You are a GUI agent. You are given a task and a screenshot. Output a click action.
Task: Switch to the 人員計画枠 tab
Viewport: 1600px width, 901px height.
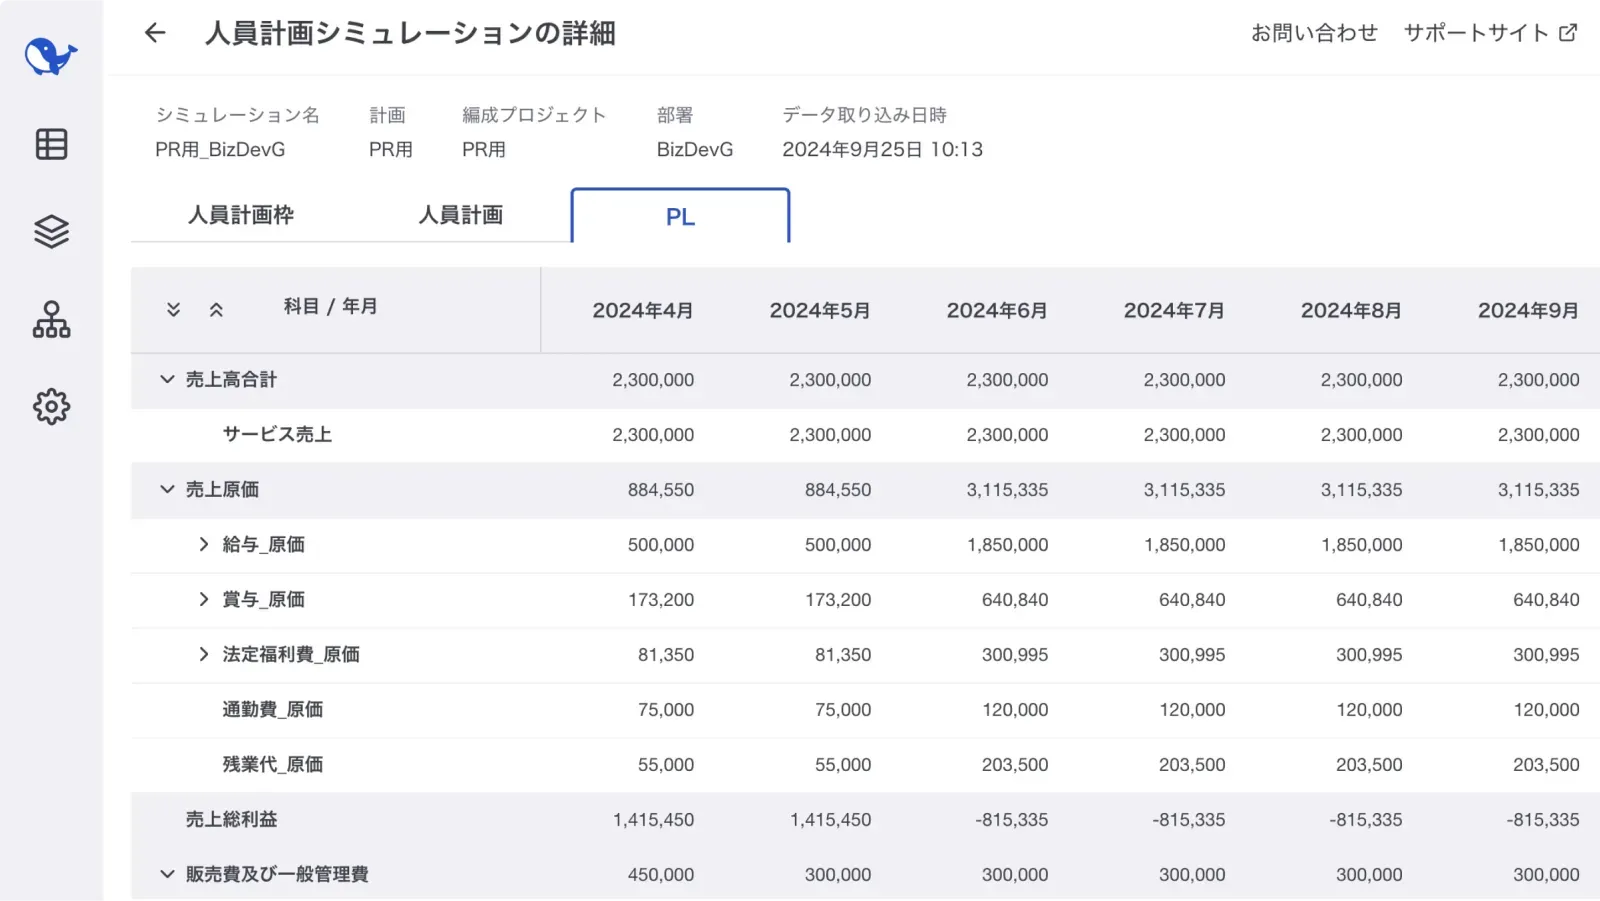coord(241,215)
